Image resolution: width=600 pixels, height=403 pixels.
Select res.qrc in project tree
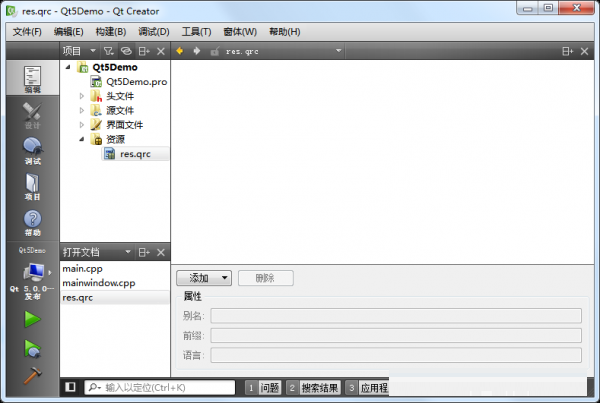[x=135, y=154]
